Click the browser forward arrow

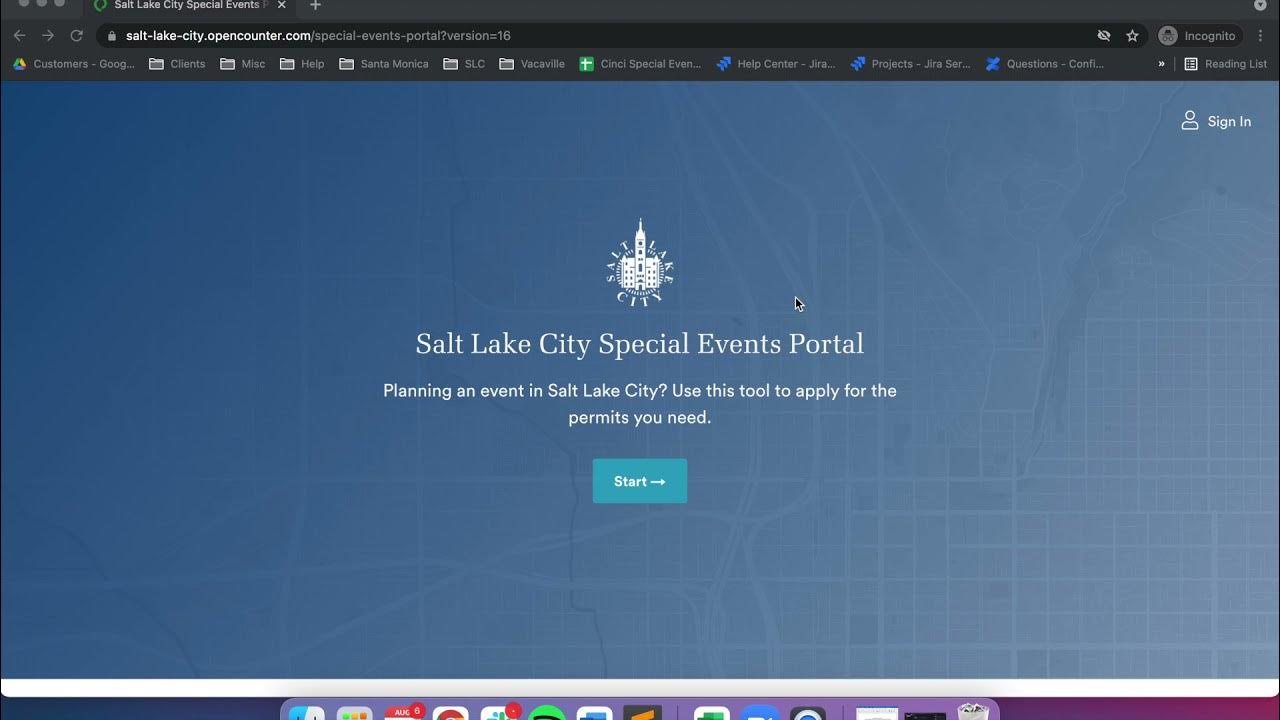(48, 36)
